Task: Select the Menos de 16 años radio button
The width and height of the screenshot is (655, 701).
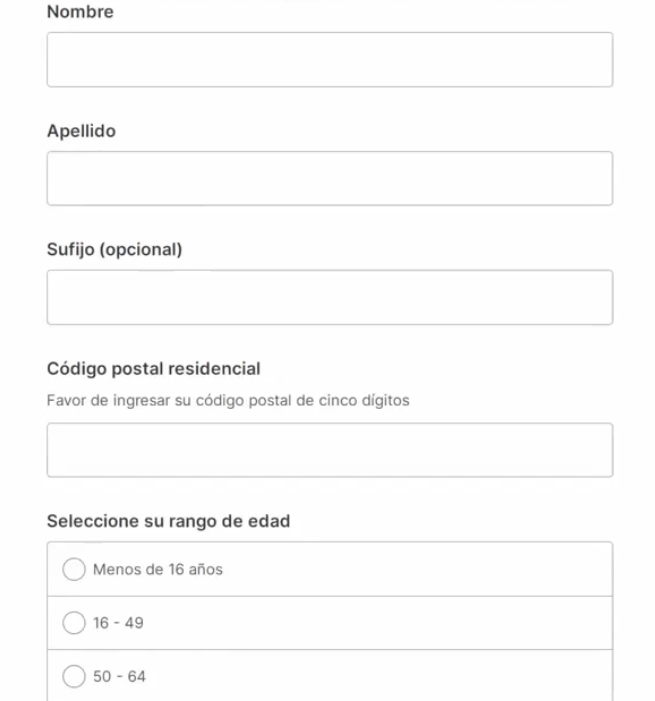Action: click(x=74, y=570)
